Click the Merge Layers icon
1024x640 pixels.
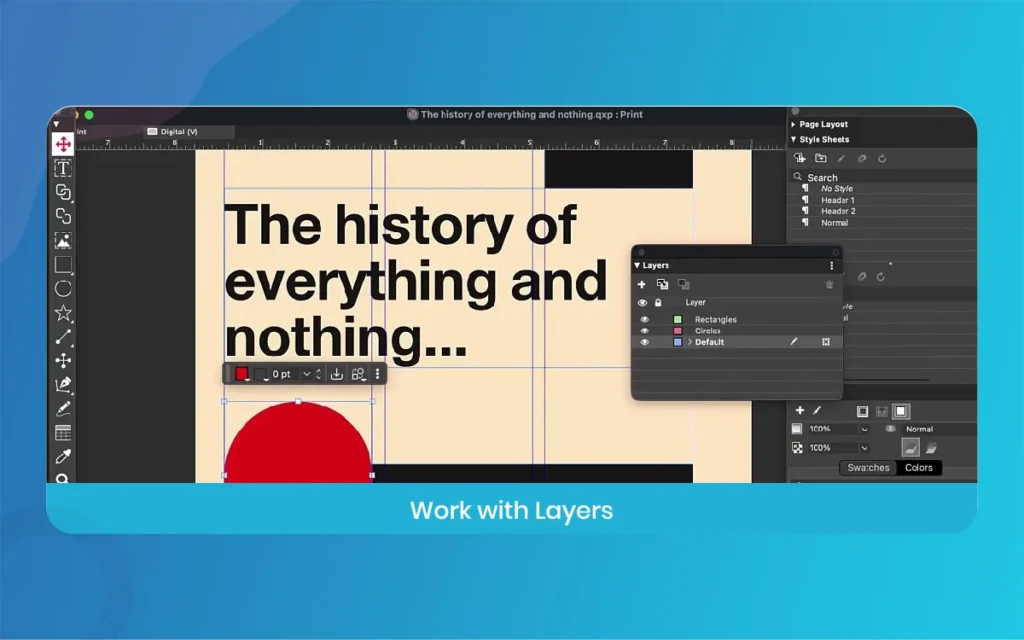pyautogui.click(x=684, y=284)
